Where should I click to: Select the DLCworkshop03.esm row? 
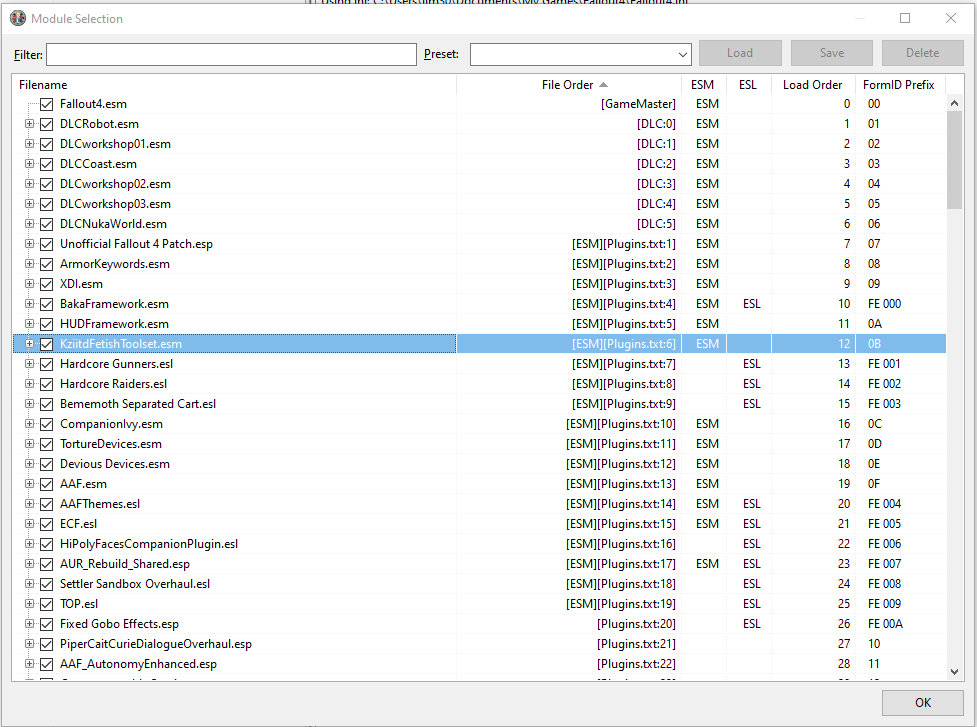[x=480, y=204]
